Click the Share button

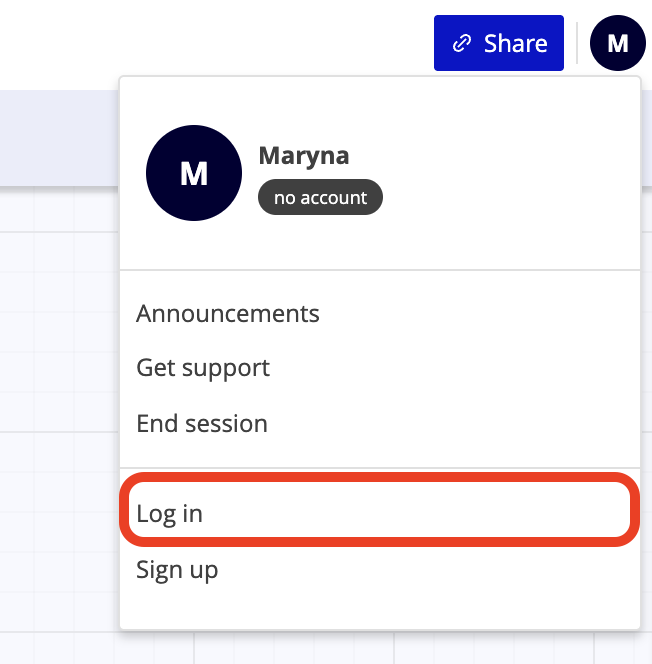pos(499,43)
